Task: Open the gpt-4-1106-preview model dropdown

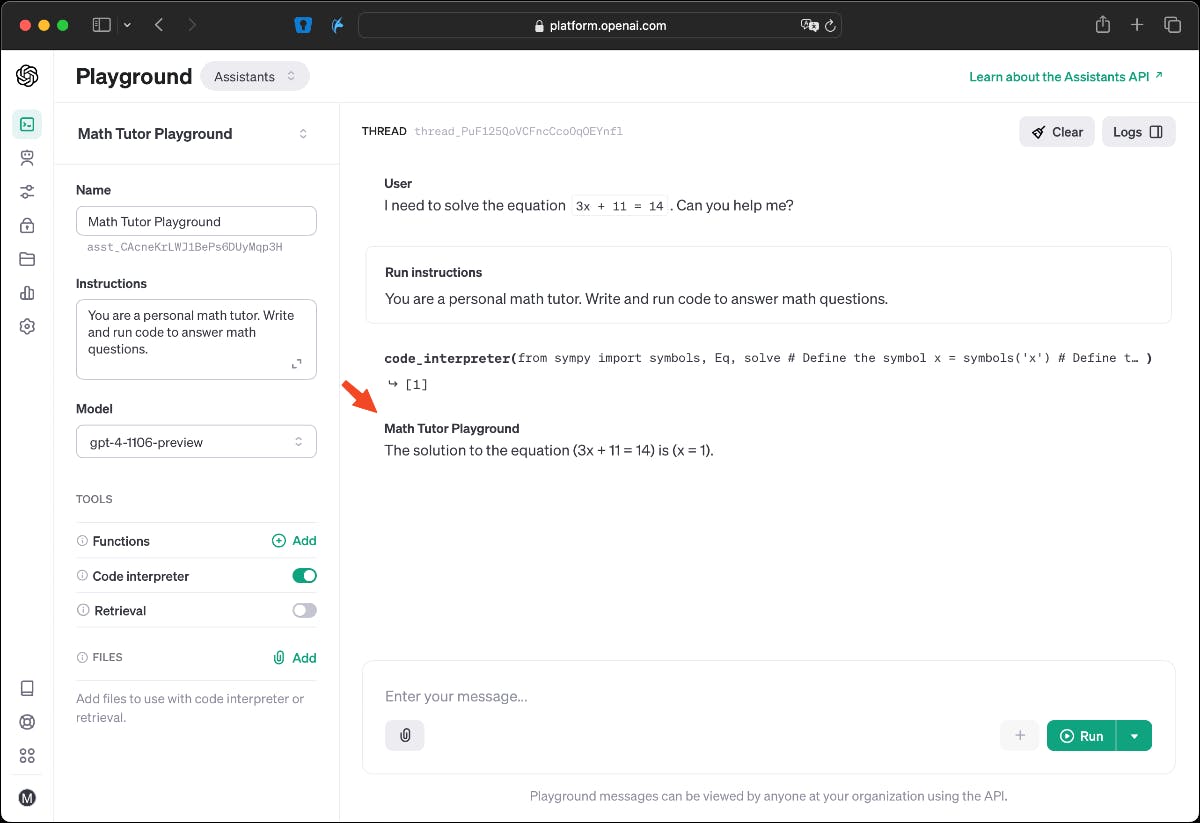Action: coord(196,442)
